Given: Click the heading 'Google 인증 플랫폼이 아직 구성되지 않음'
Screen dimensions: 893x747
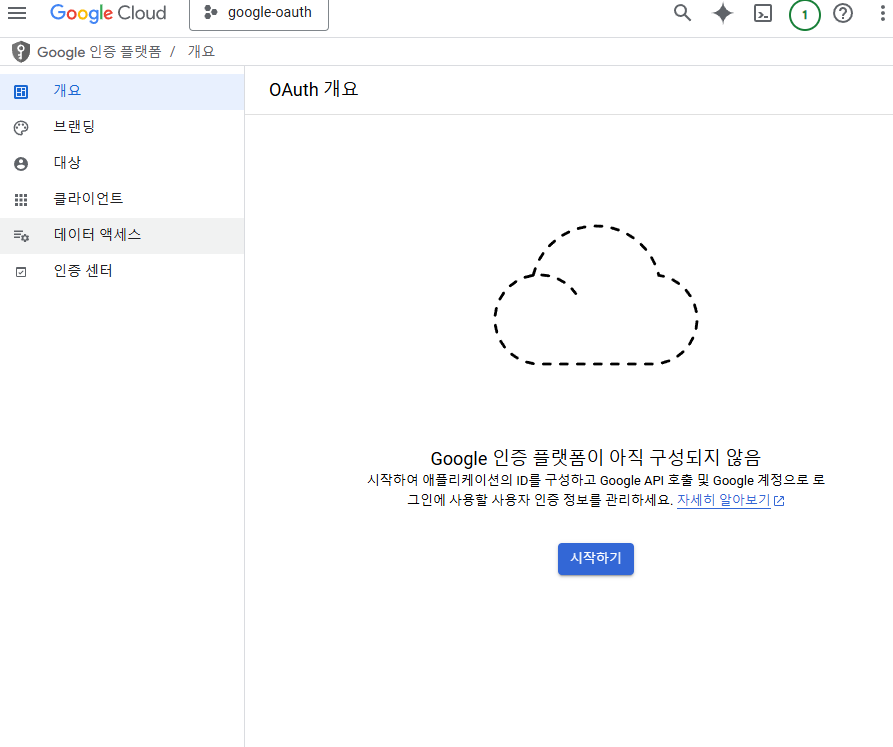Looking at the screenshot, I should pos(596,458).
